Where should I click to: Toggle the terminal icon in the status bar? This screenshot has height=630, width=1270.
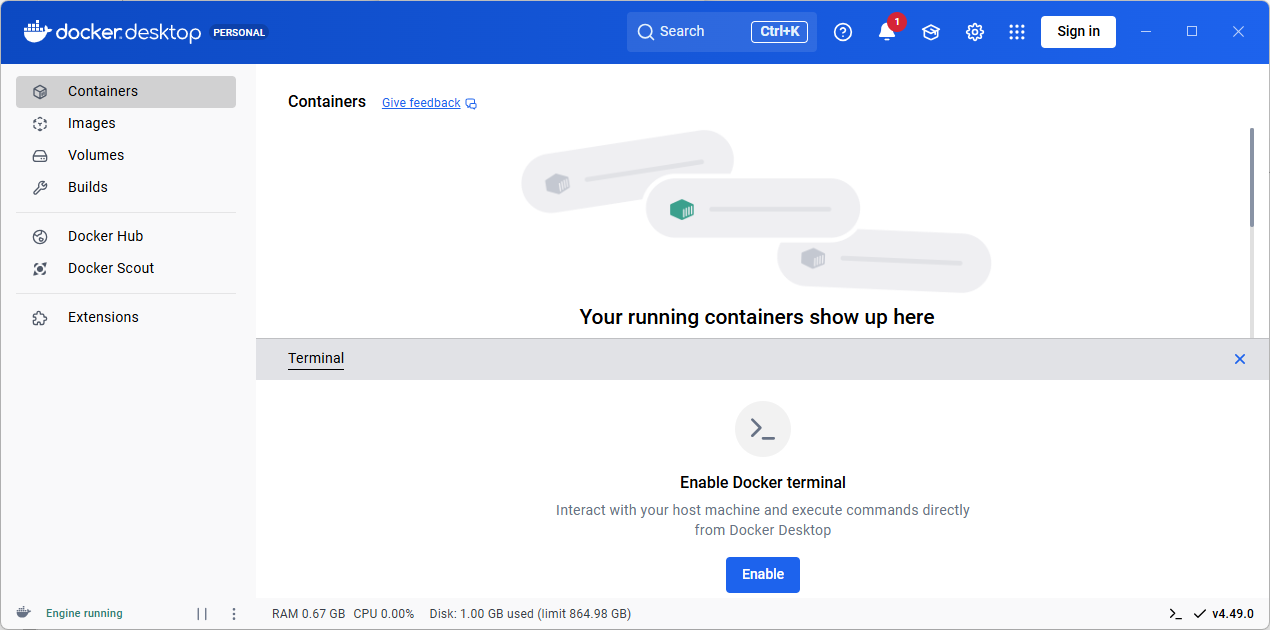(x=1175, y=614)
